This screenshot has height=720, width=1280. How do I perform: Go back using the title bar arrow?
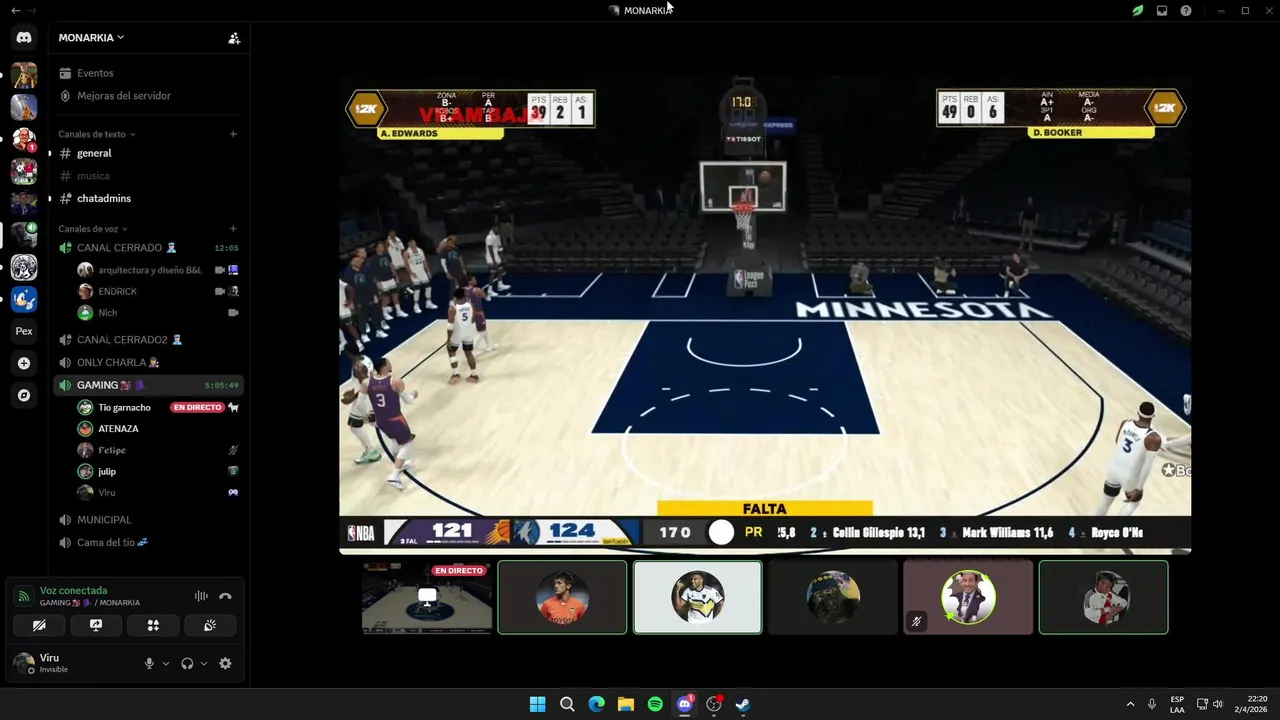click(x=15, y=10)
